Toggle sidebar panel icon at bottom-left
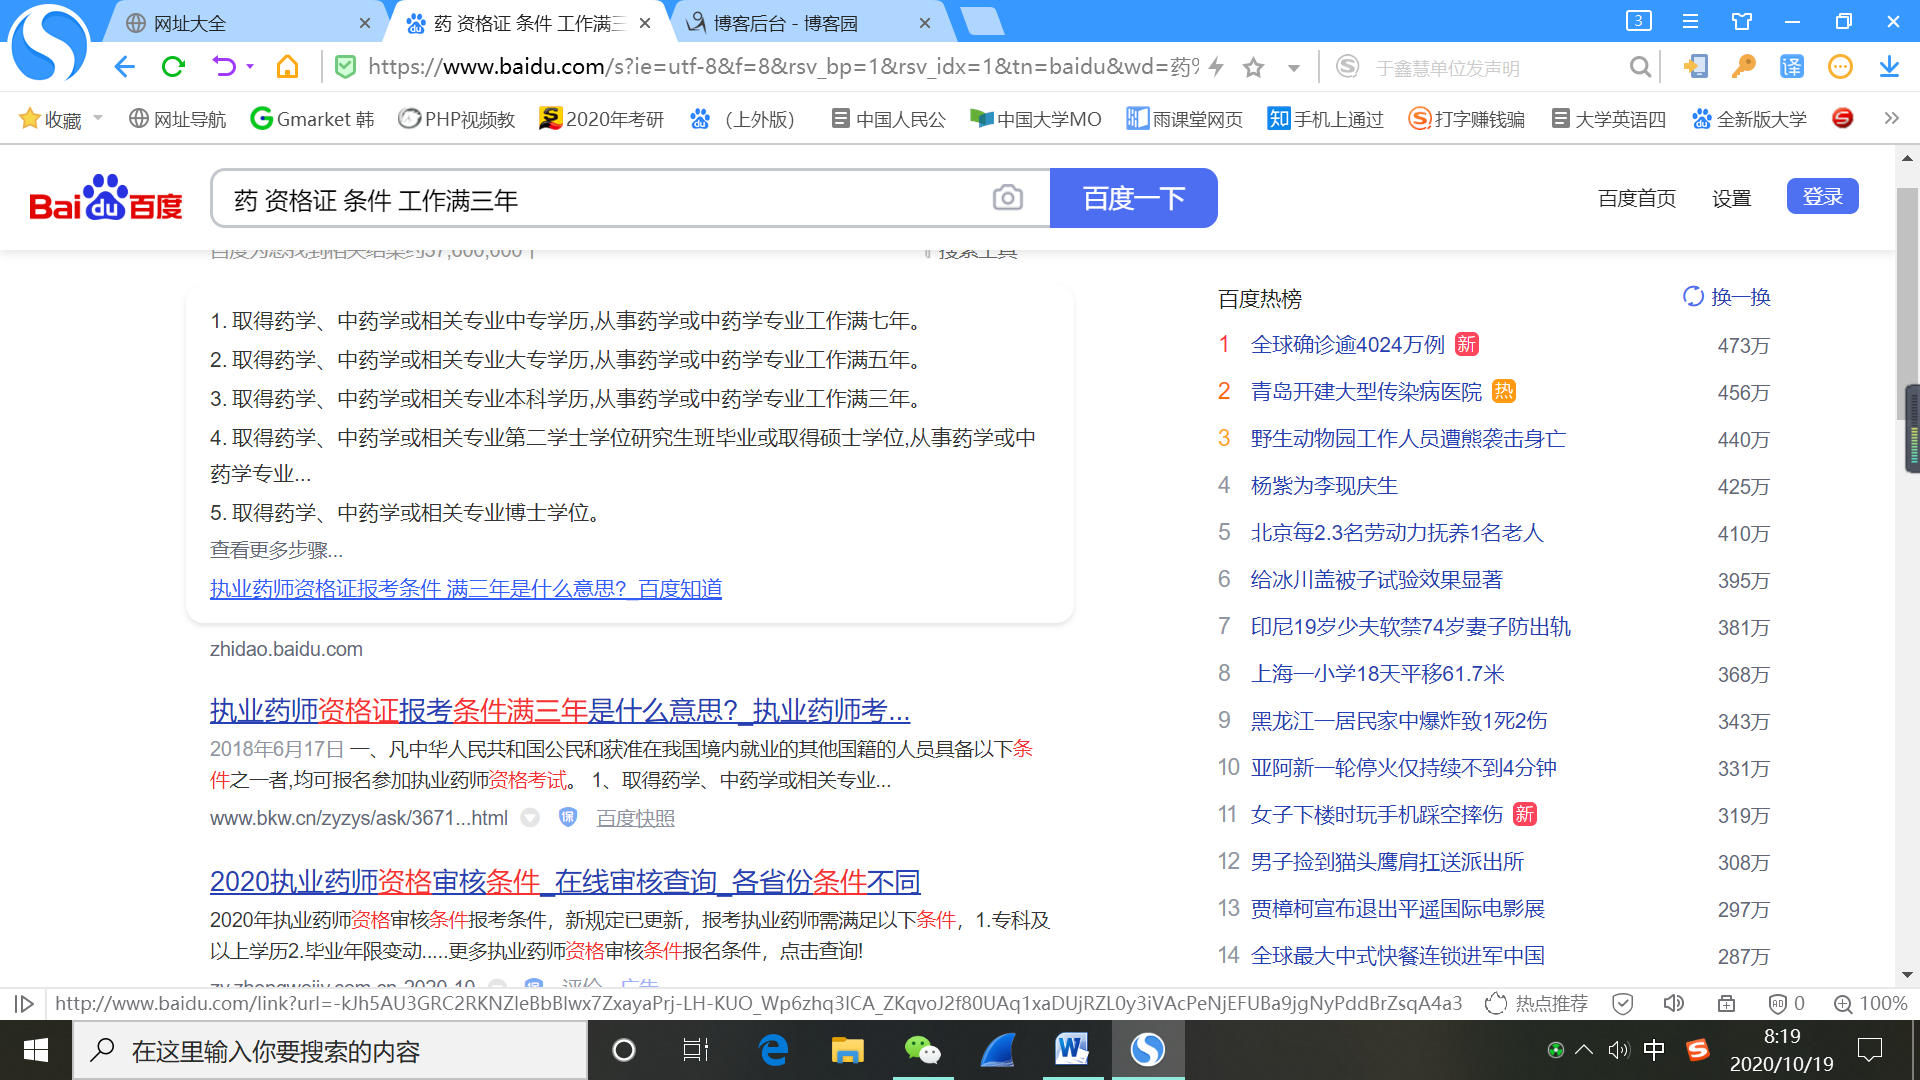1920x1080 pixels. 25,1003
